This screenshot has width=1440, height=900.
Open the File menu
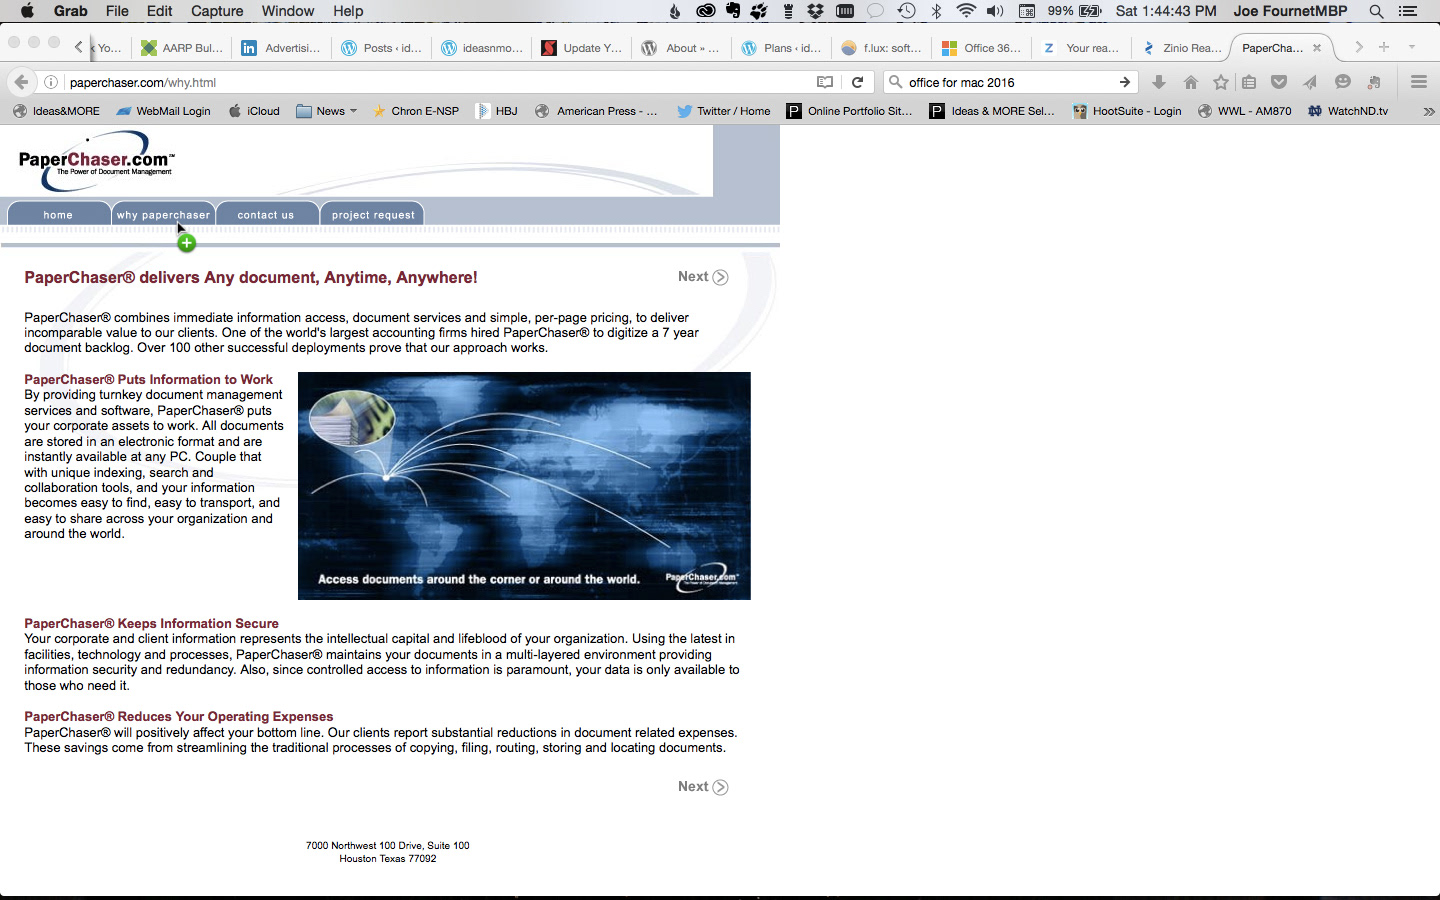(117, 11)
